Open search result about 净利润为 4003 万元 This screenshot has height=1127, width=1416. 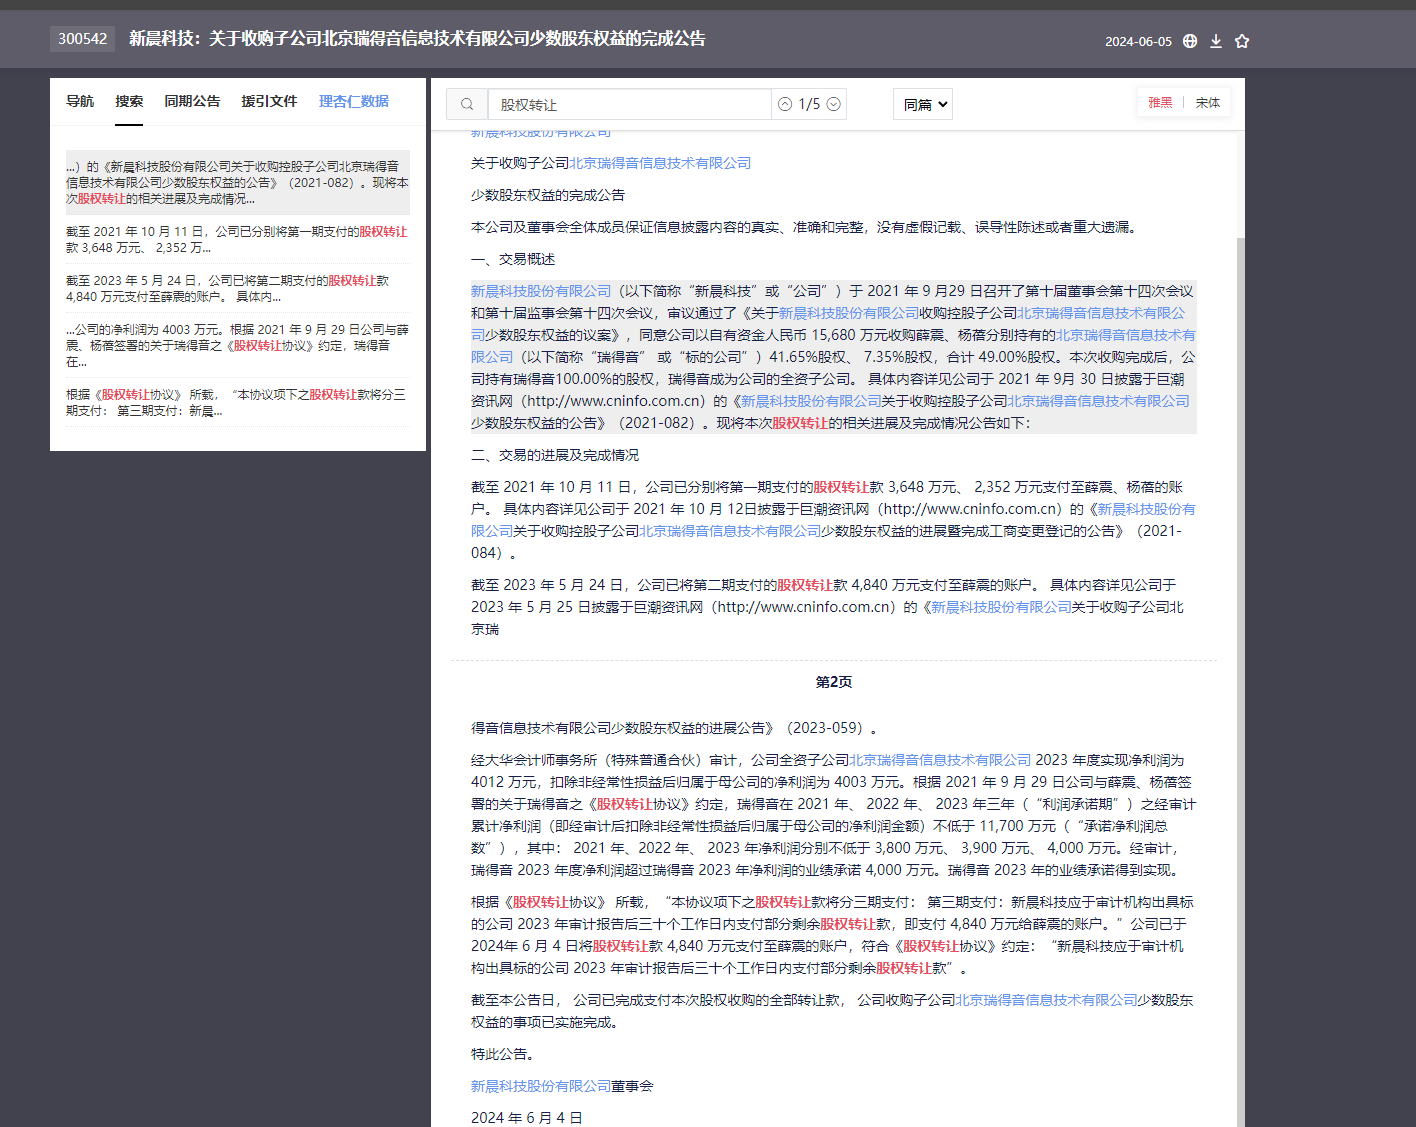(x=238, y=345)
